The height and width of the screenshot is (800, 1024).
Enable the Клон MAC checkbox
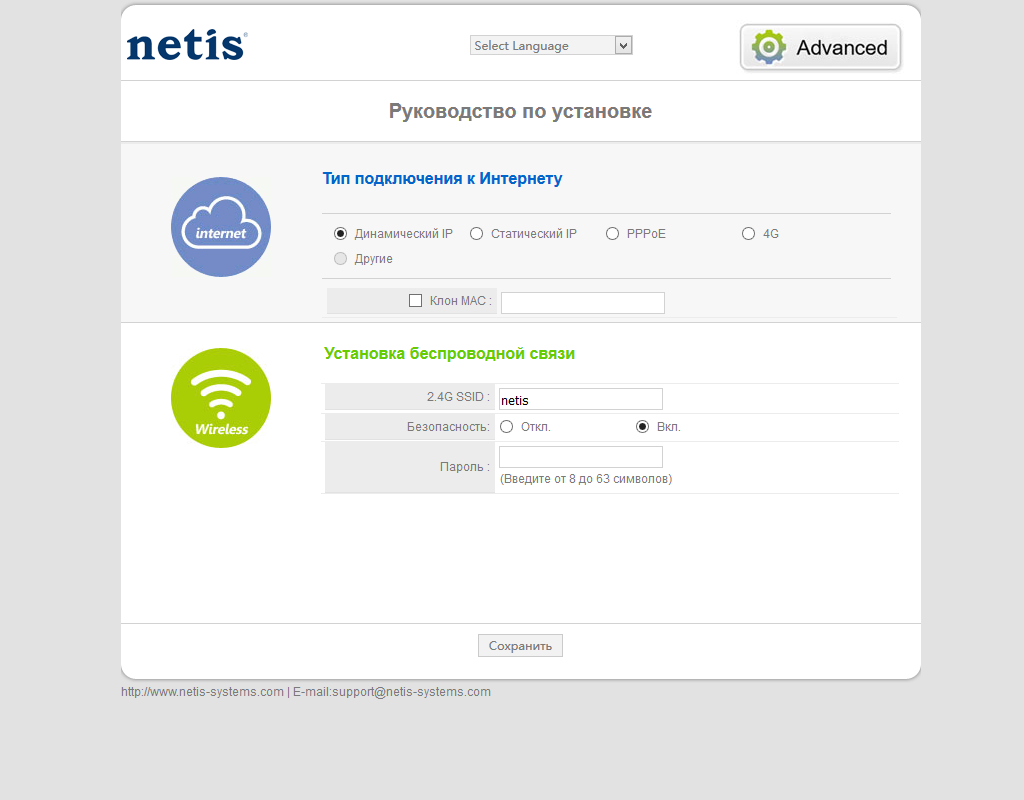click(416, 301)
